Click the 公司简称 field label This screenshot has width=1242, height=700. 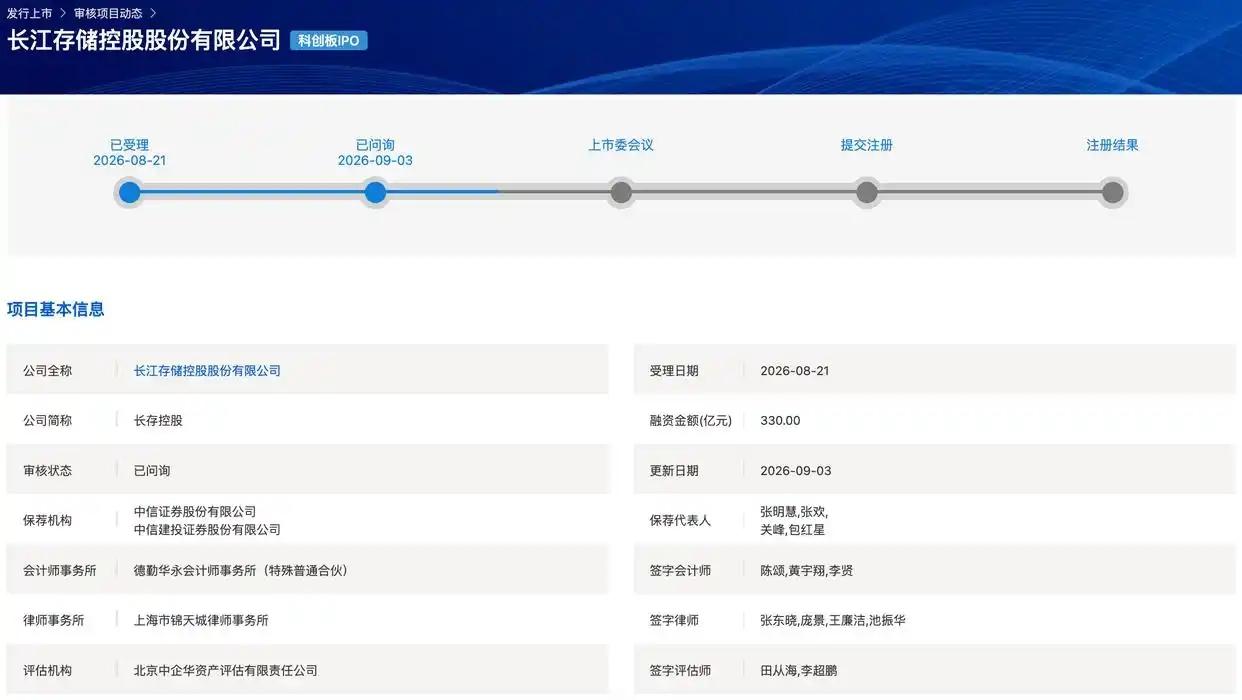pos(48,421)
